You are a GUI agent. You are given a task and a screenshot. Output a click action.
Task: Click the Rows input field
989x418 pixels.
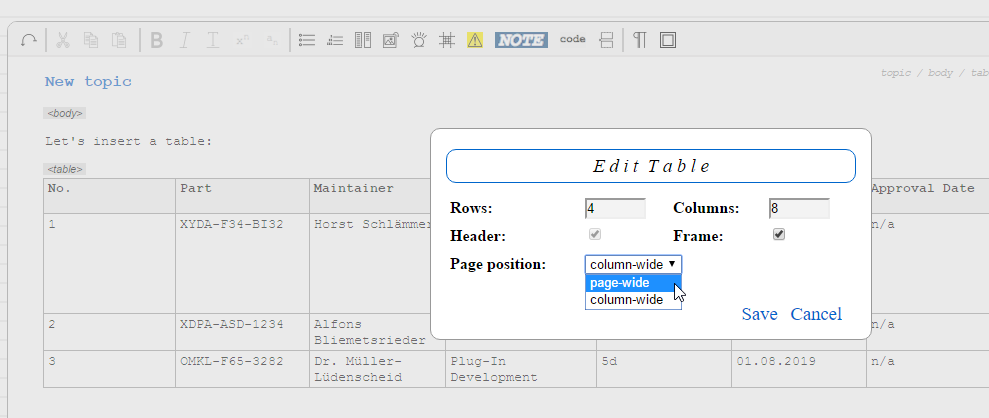click(615, 208)
